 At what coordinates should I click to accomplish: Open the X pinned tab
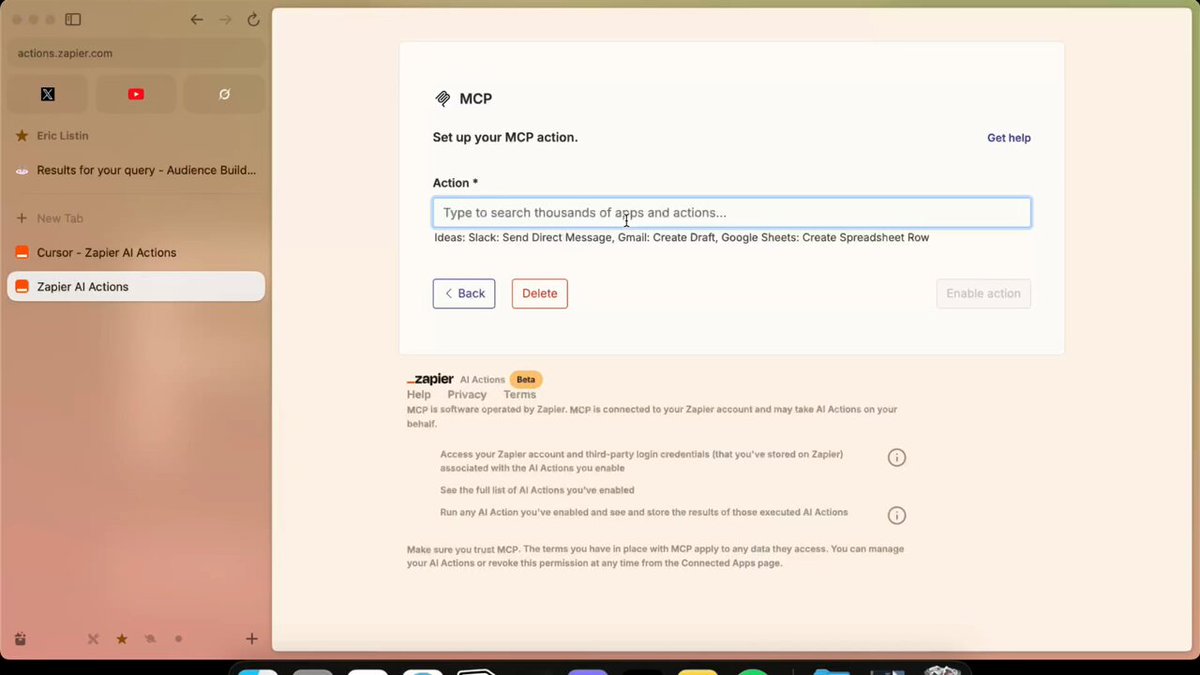[x=48, y=94]
